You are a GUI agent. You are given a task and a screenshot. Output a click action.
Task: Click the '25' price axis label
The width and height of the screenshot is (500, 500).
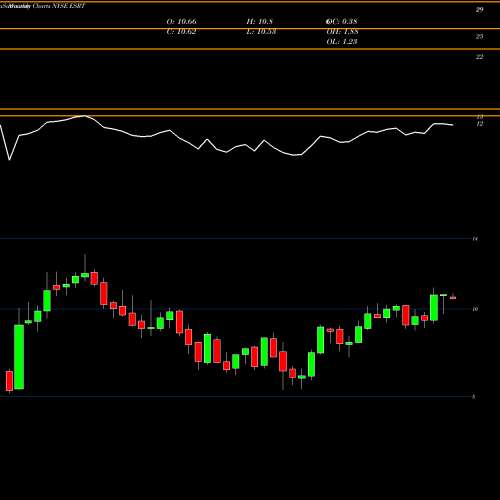[479, 36]
